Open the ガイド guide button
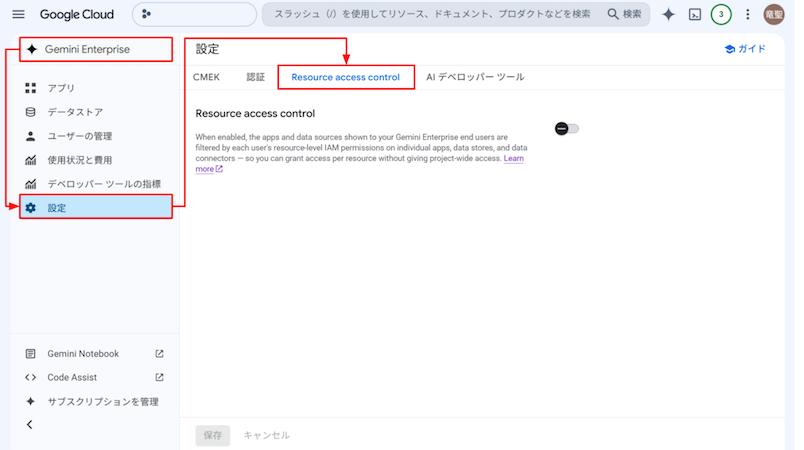804x450 pixels. click(745, 49)
